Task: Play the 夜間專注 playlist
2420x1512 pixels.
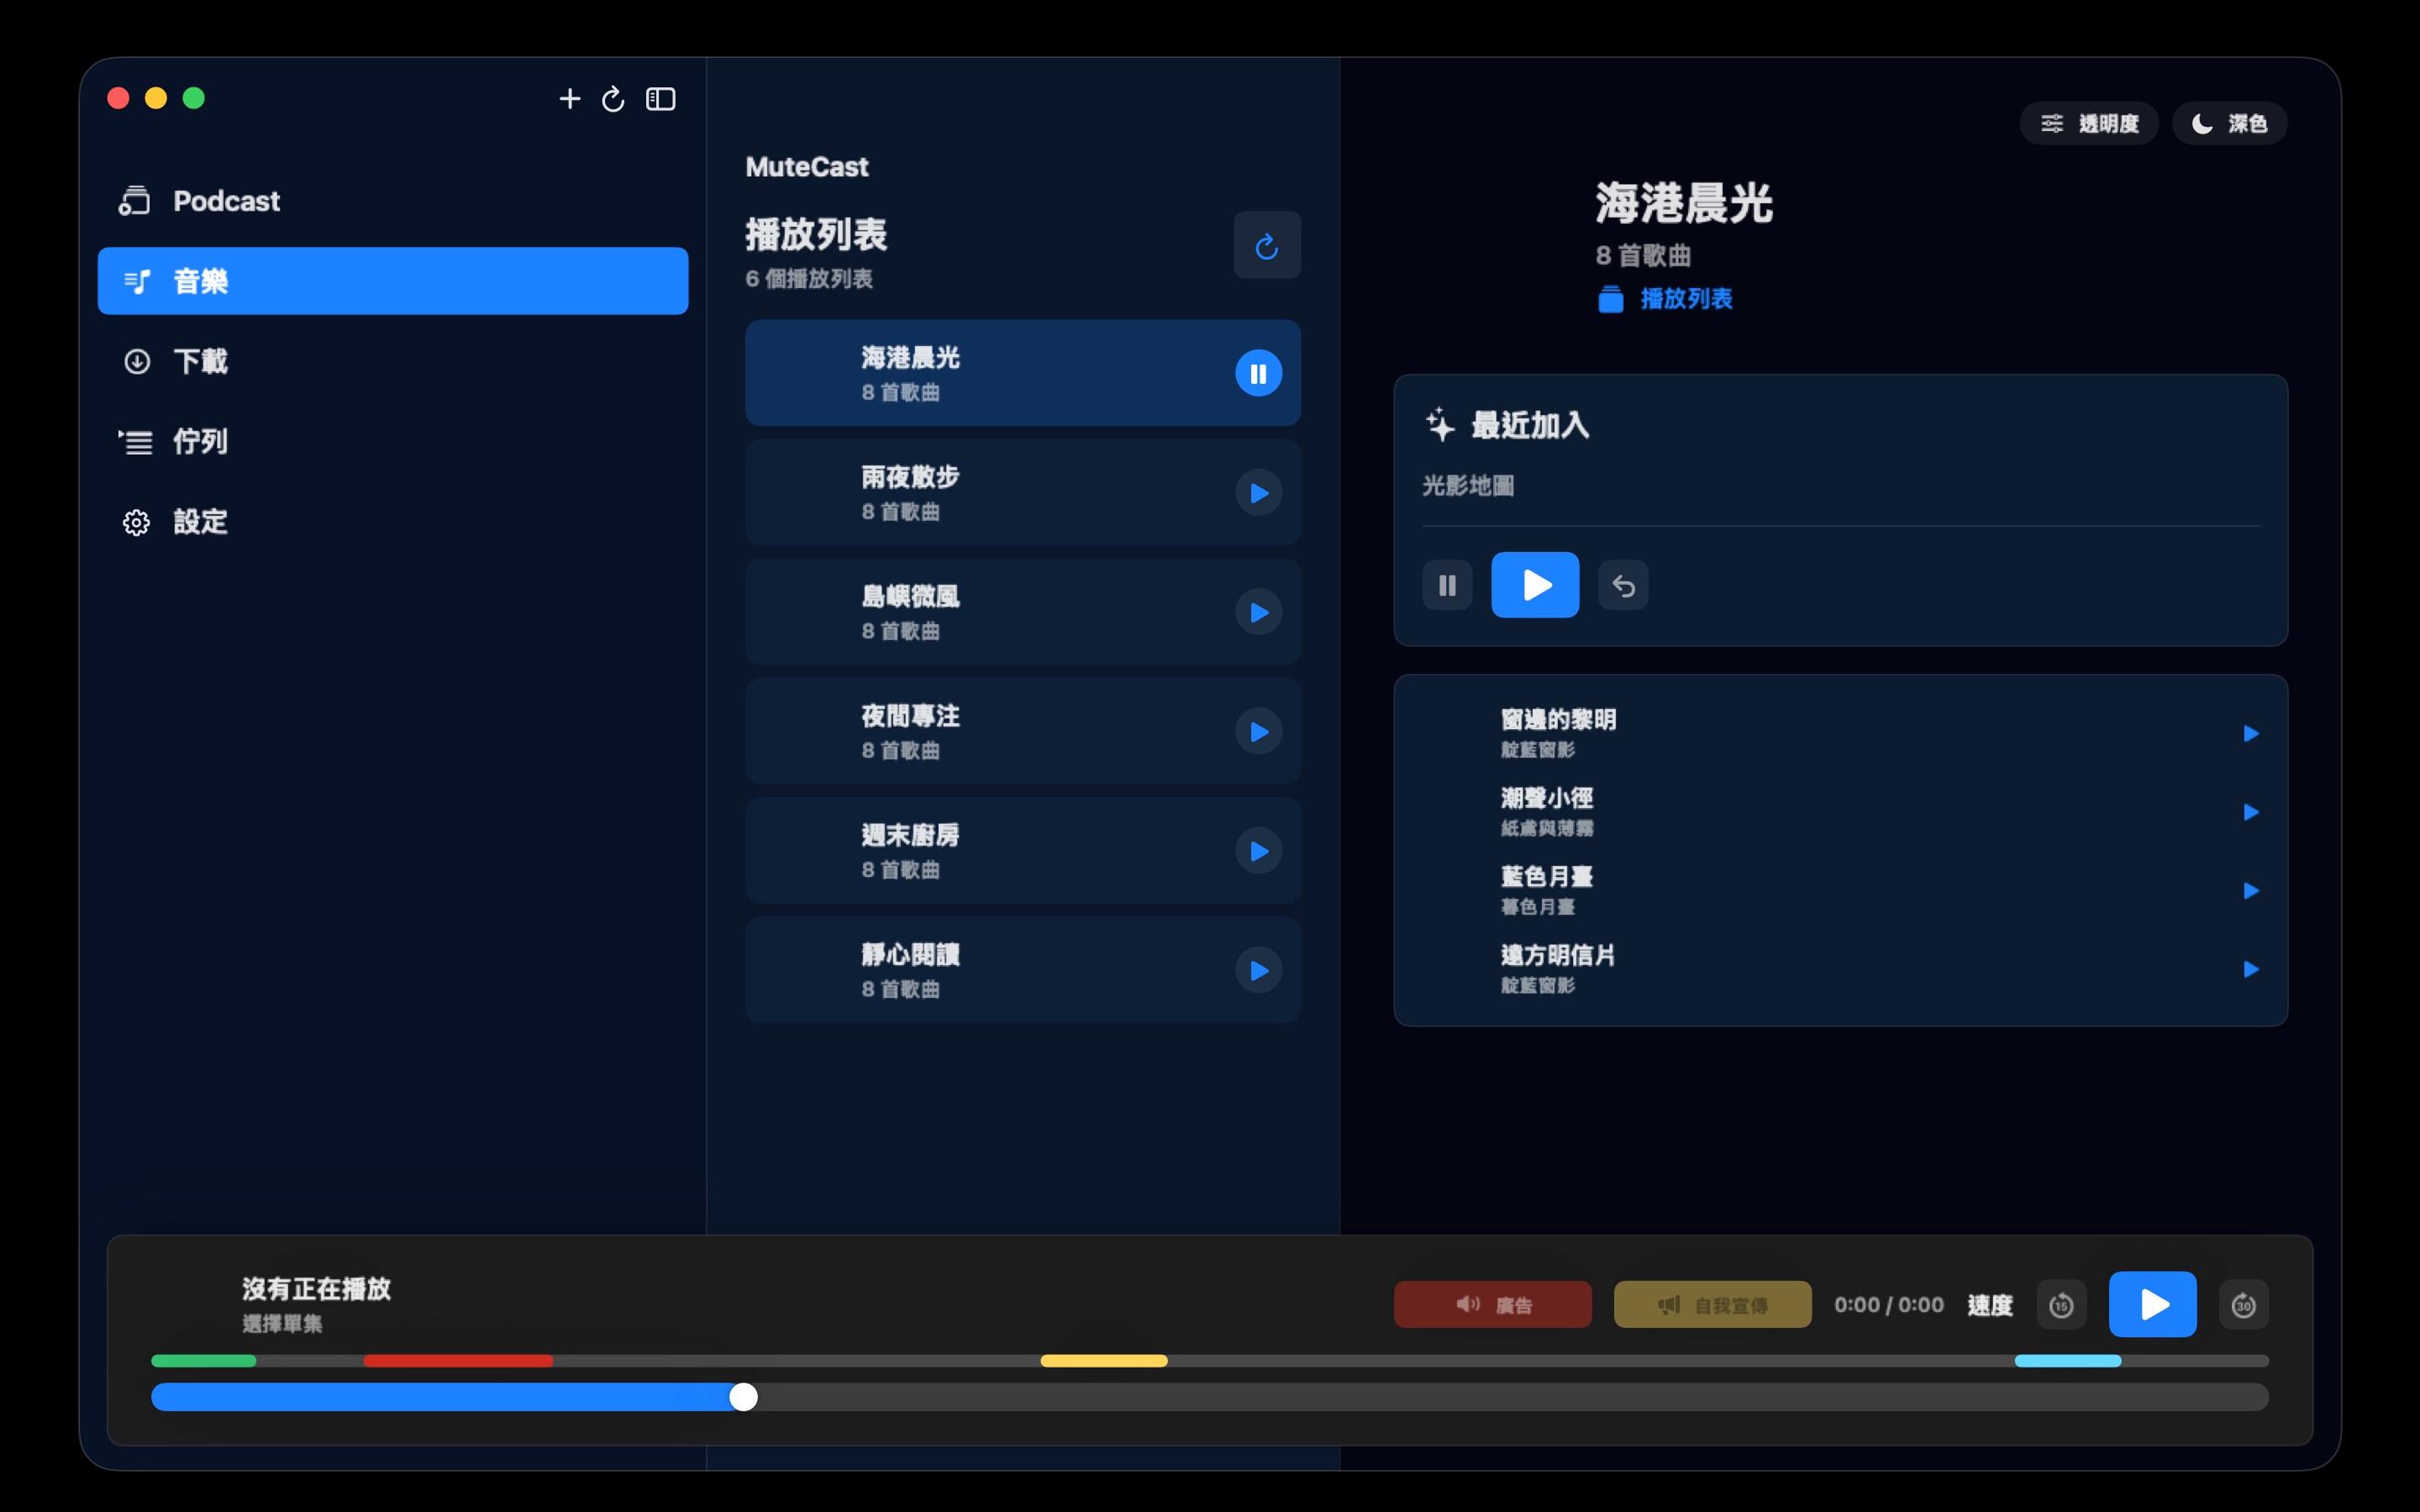Action: click(1258, 732)
